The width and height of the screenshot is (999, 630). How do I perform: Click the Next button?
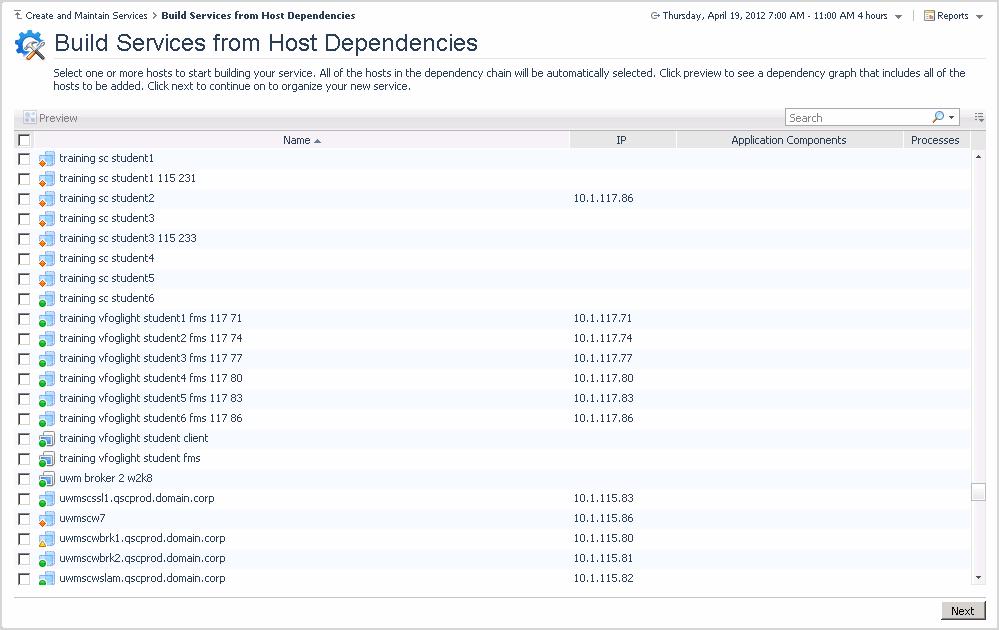[962, 611]
